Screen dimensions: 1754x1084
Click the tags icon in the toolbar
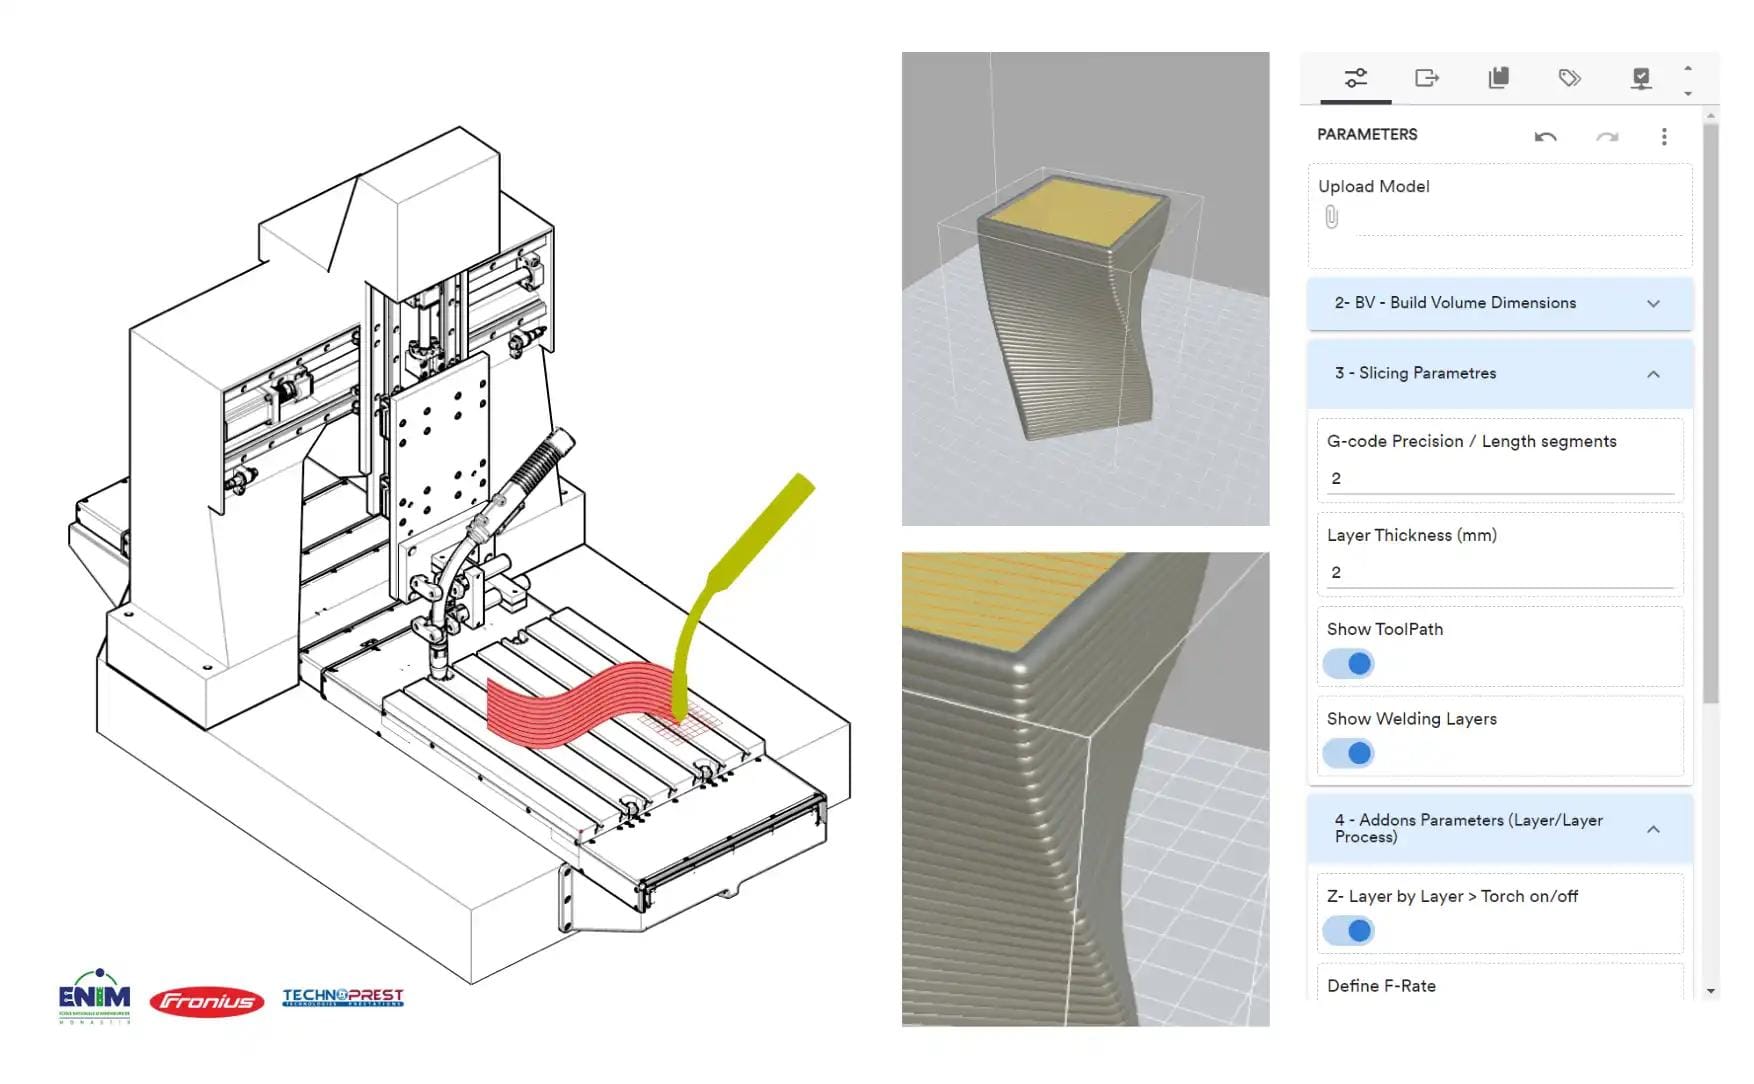[x=1569, y=77]
